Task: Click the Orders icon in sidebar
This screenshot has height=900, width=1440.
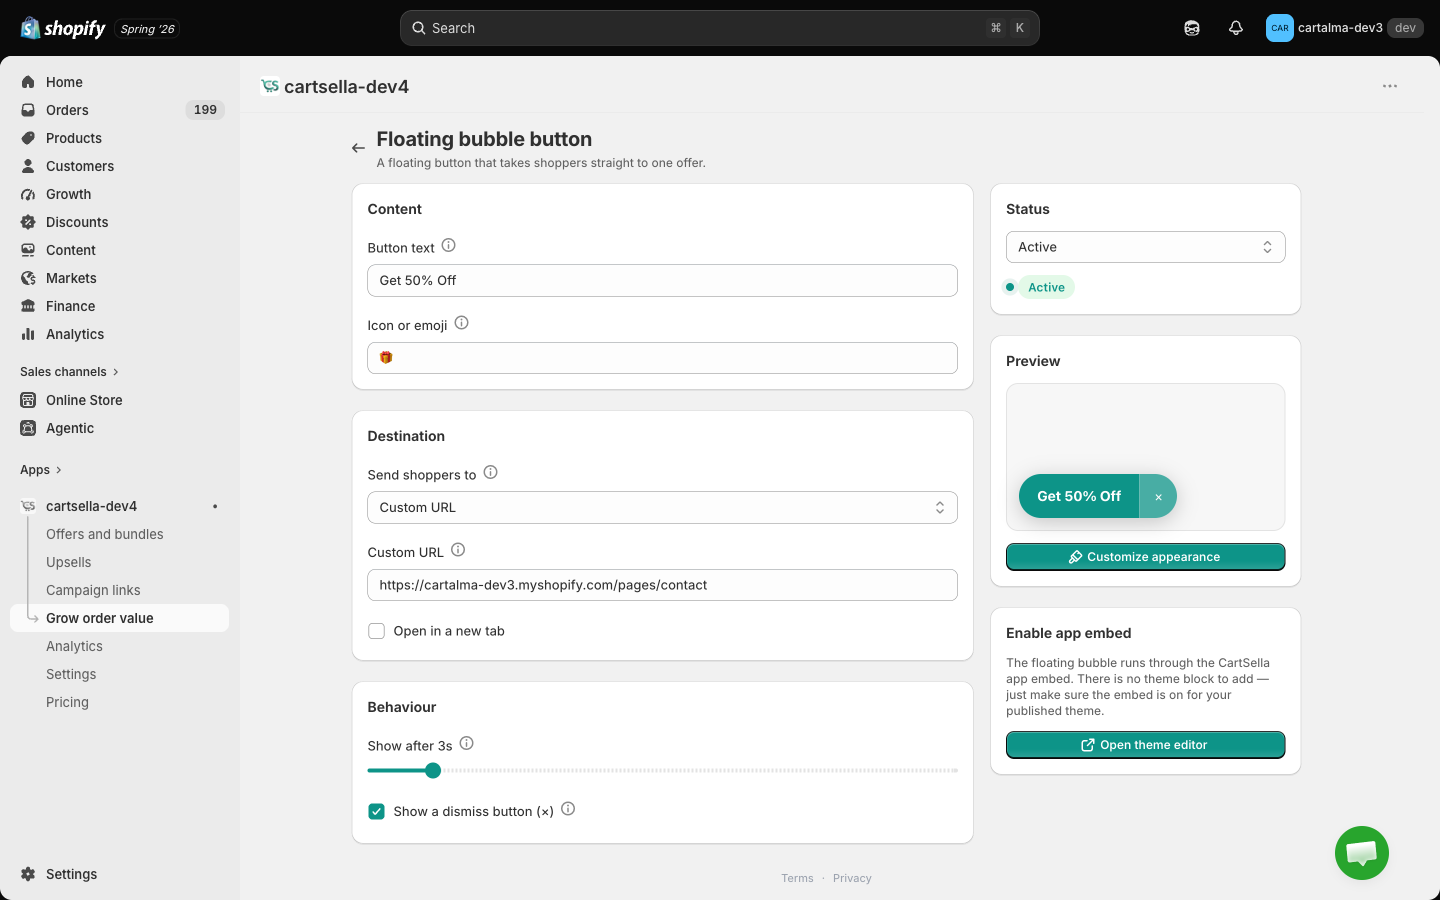Action: 28,110
